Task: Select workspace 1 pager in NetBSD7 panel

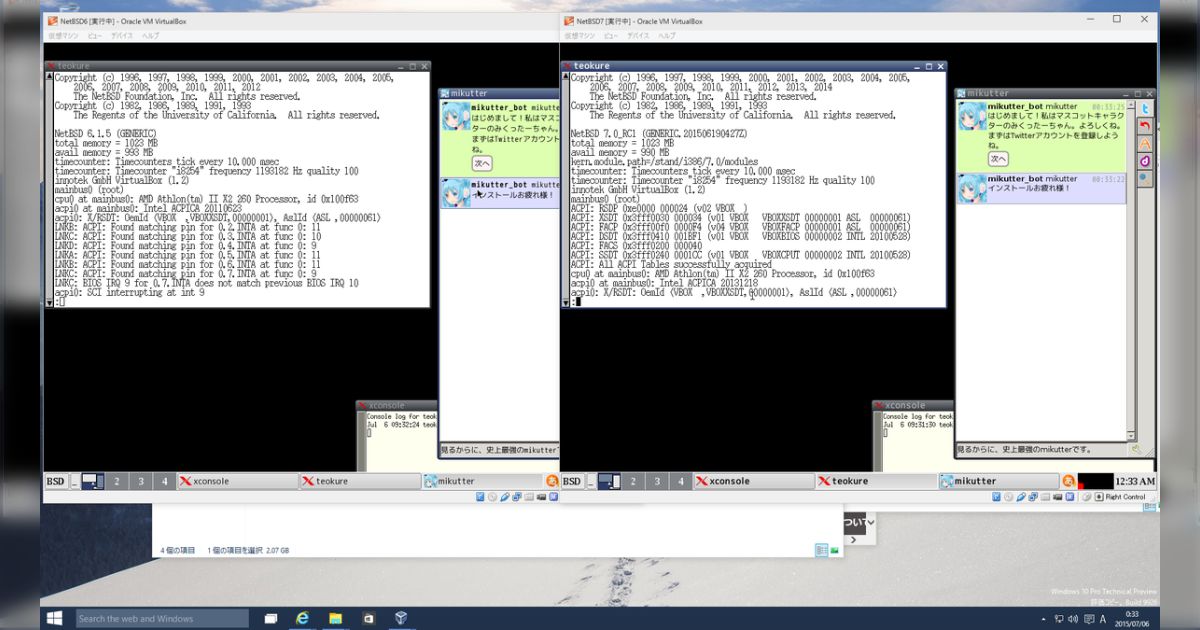Action: point(609,481)
